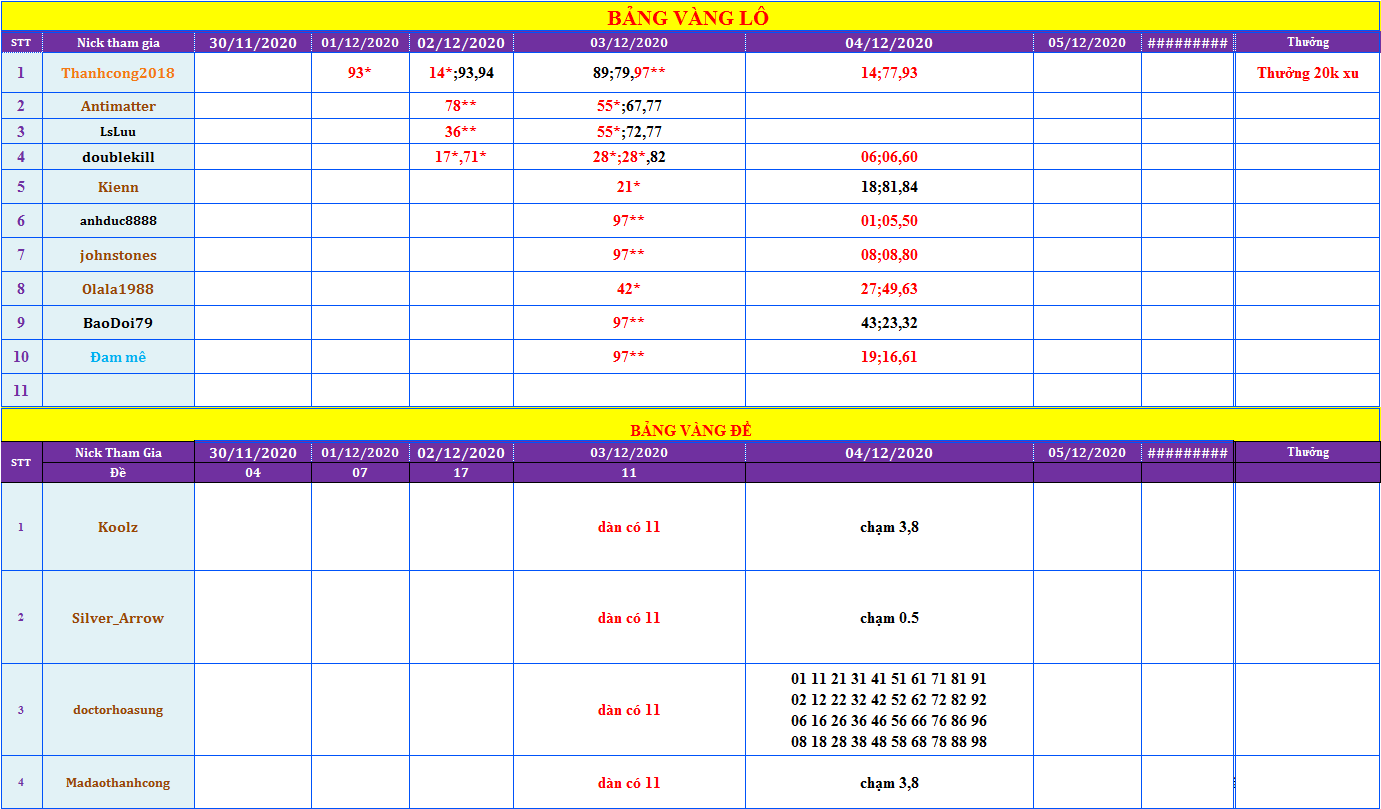Viewport: 1381px width, 809px height.
Task: Click the "17" value in the Đề row
Action: pyautogui.click(x=461, y=473)
